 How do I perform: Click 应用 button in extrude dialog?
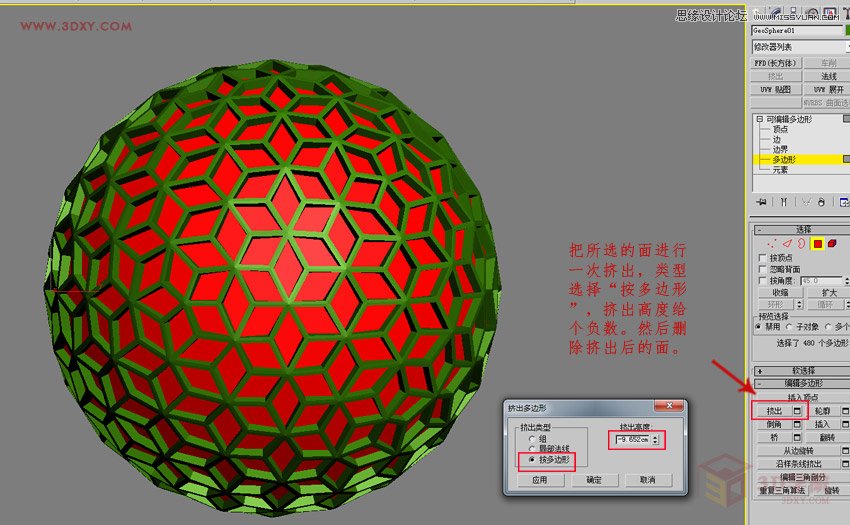click(539, 480)
